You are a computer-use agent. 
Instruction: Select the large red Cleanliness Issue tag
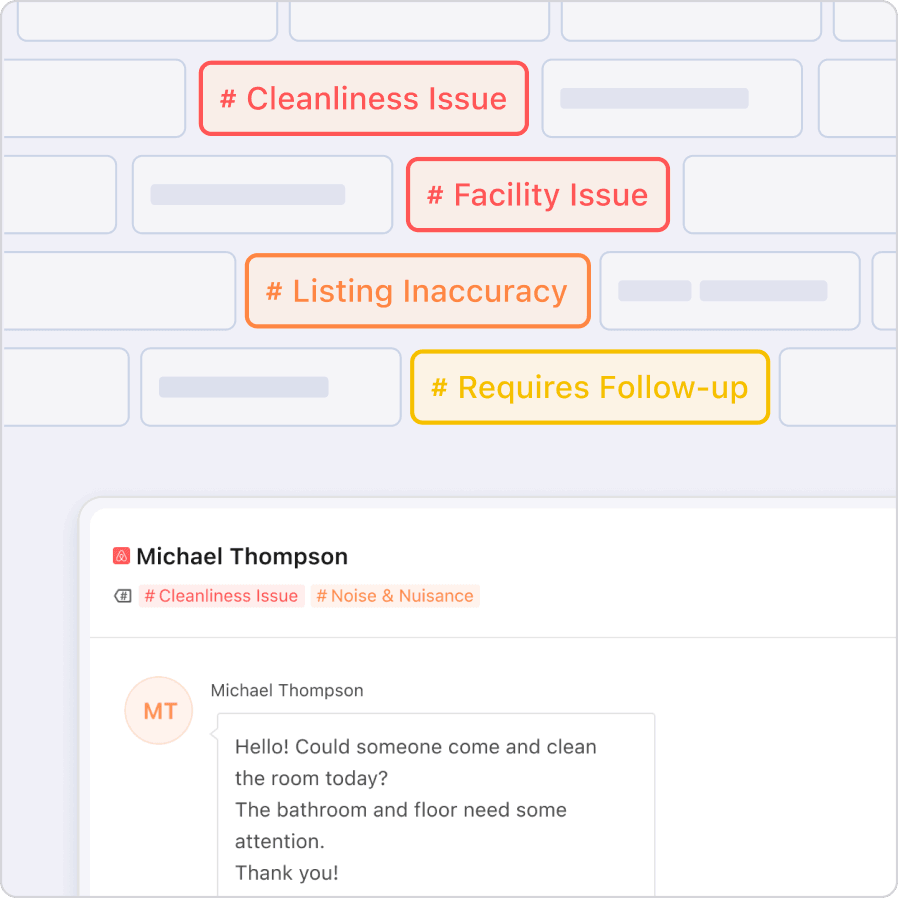(x=363, y=99)
